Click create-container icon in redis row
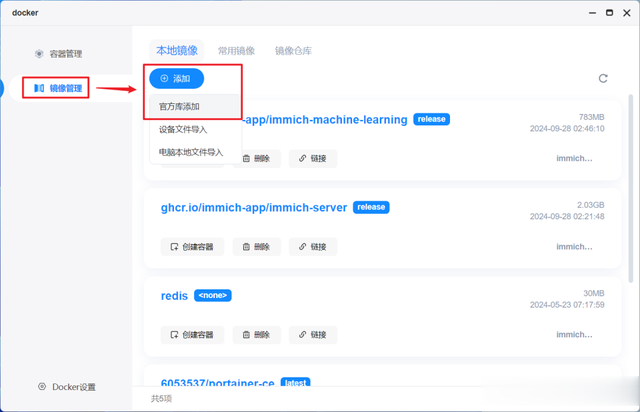This screenshot has width=640, height=412. tap(174, 335)
